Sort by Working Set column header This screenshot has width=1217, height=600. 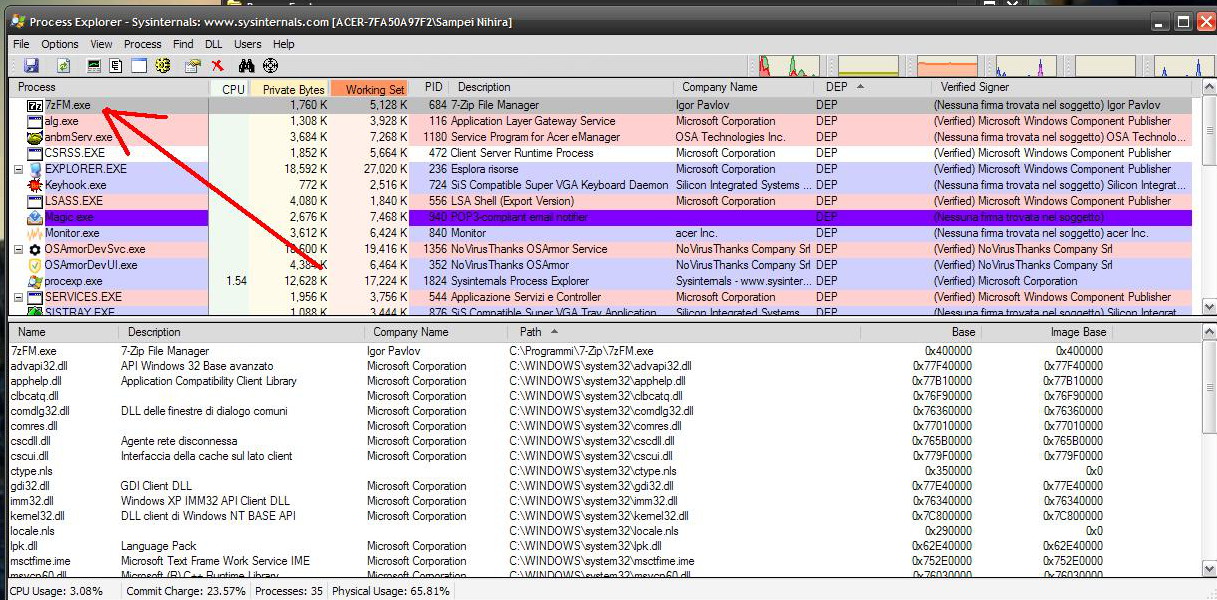pos(370,88)
